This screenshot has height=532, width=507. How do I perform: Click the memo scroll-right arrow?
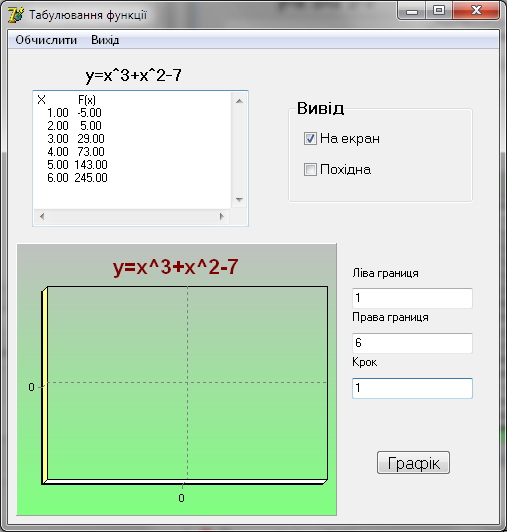pyautogui.click(x=222, y=216)
